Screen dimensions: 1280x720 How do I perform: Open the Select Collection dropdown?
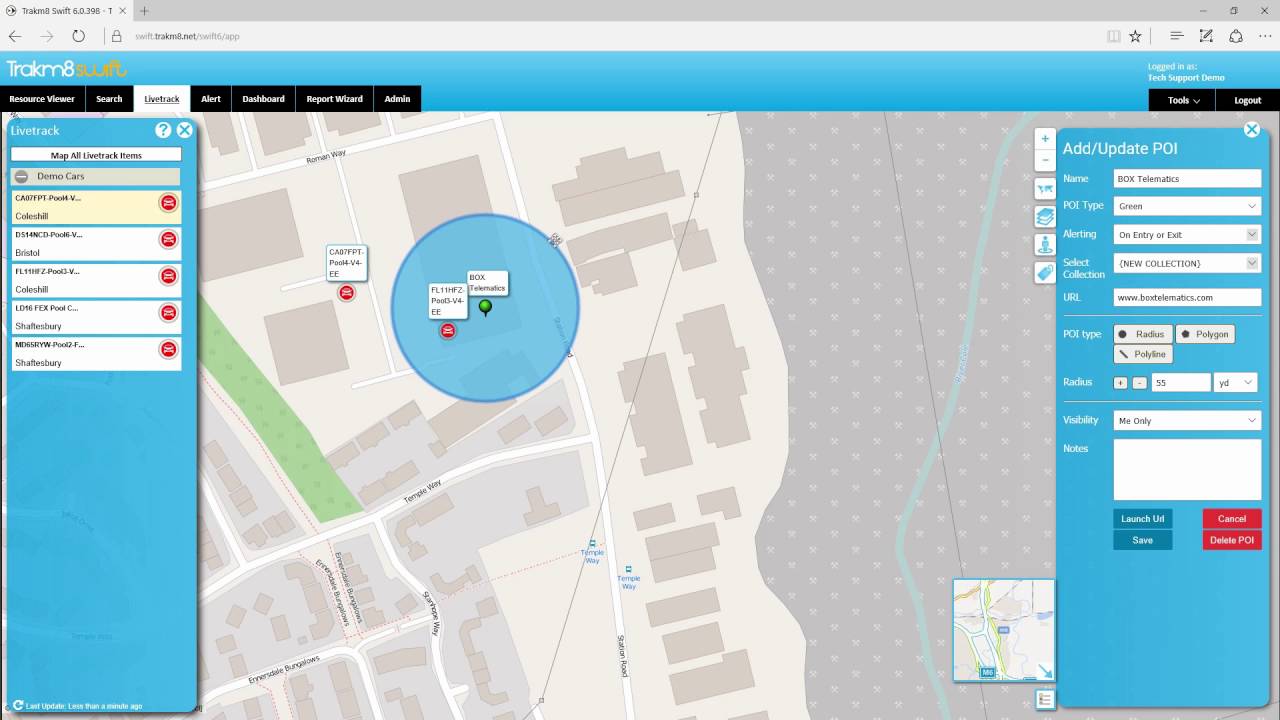point(1187,263)
